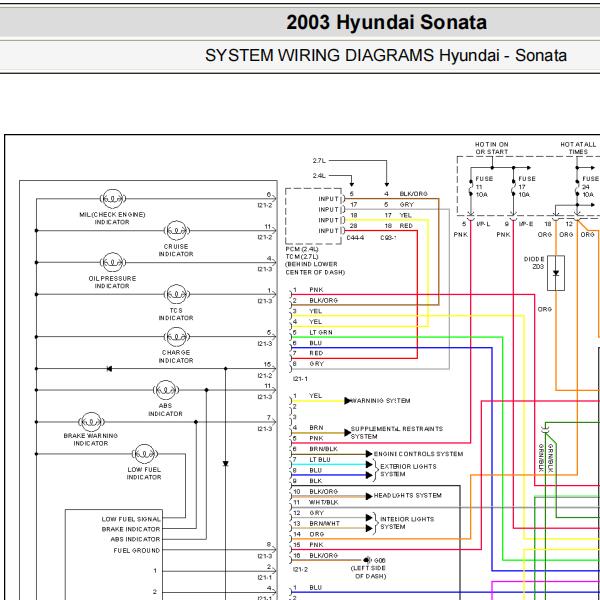Select the 'HOT IN ON OR START' label
This screenshot has width=600, height=600.
[492, 148]
